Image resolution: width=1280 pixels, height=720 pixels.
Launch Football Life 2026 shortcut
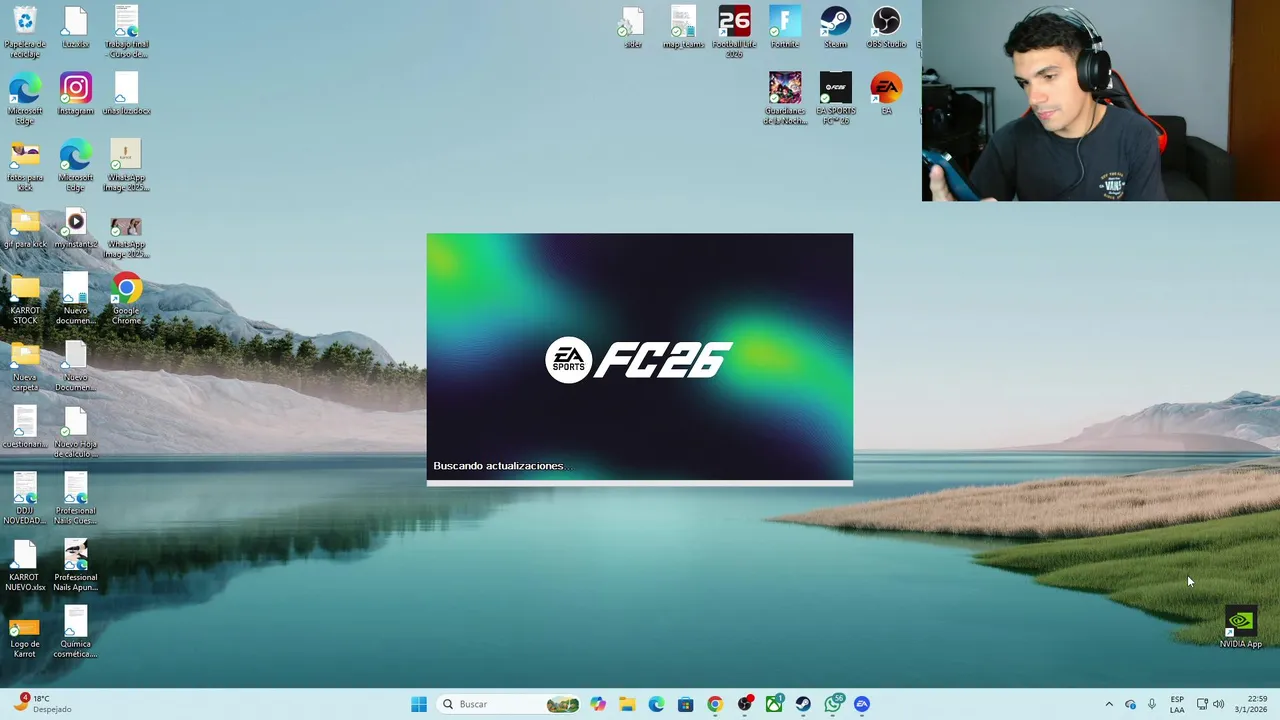(734, 31)
